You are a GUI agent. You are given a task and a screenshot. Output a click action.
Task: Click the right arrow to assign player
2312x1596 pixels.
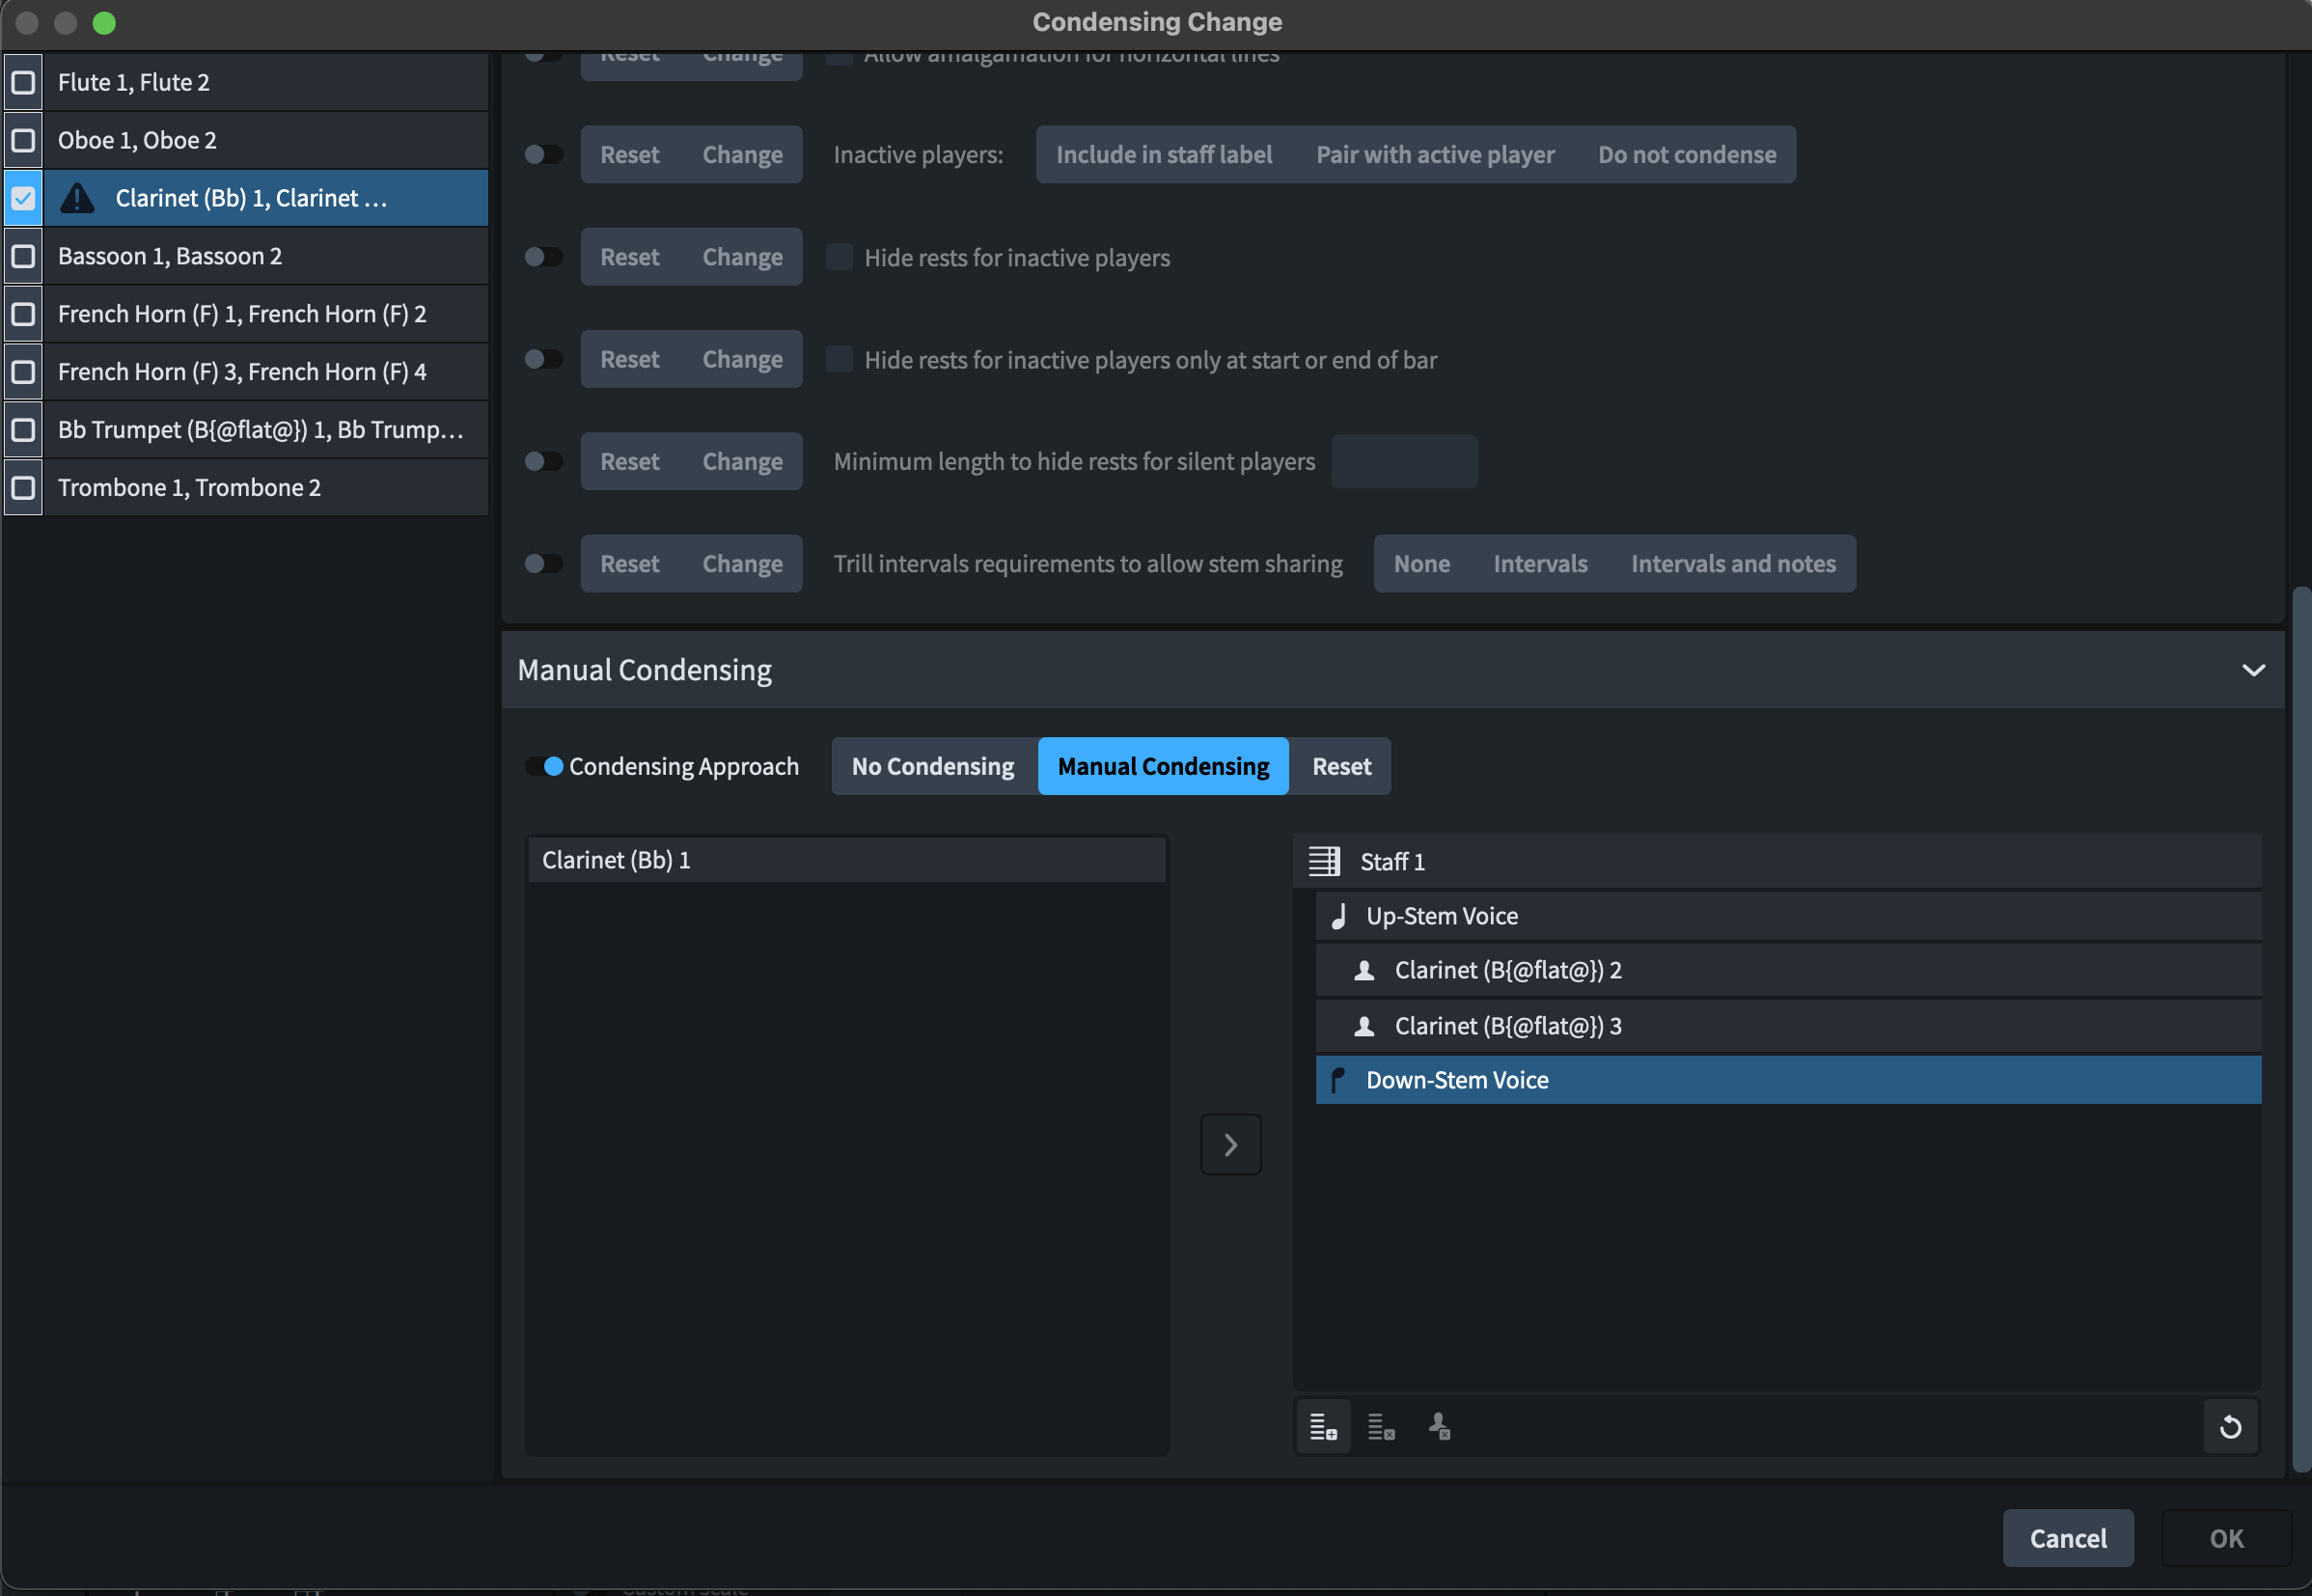[1230, 1145]
